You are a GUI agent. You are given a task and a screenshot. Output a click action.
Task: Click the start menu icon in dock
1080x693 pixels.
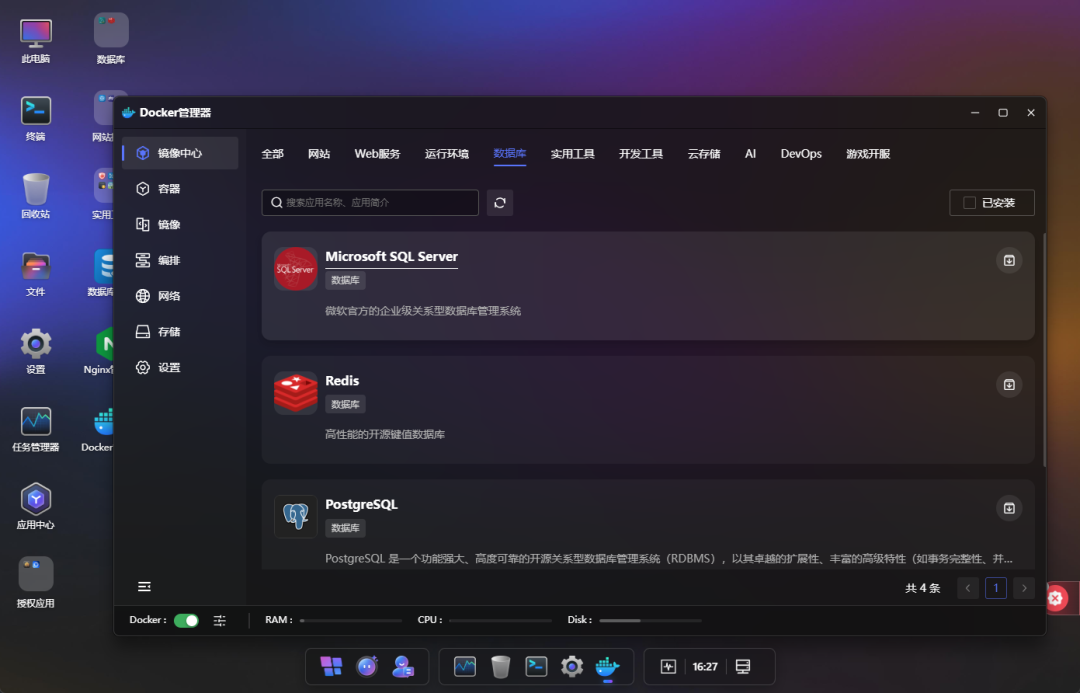331,666
